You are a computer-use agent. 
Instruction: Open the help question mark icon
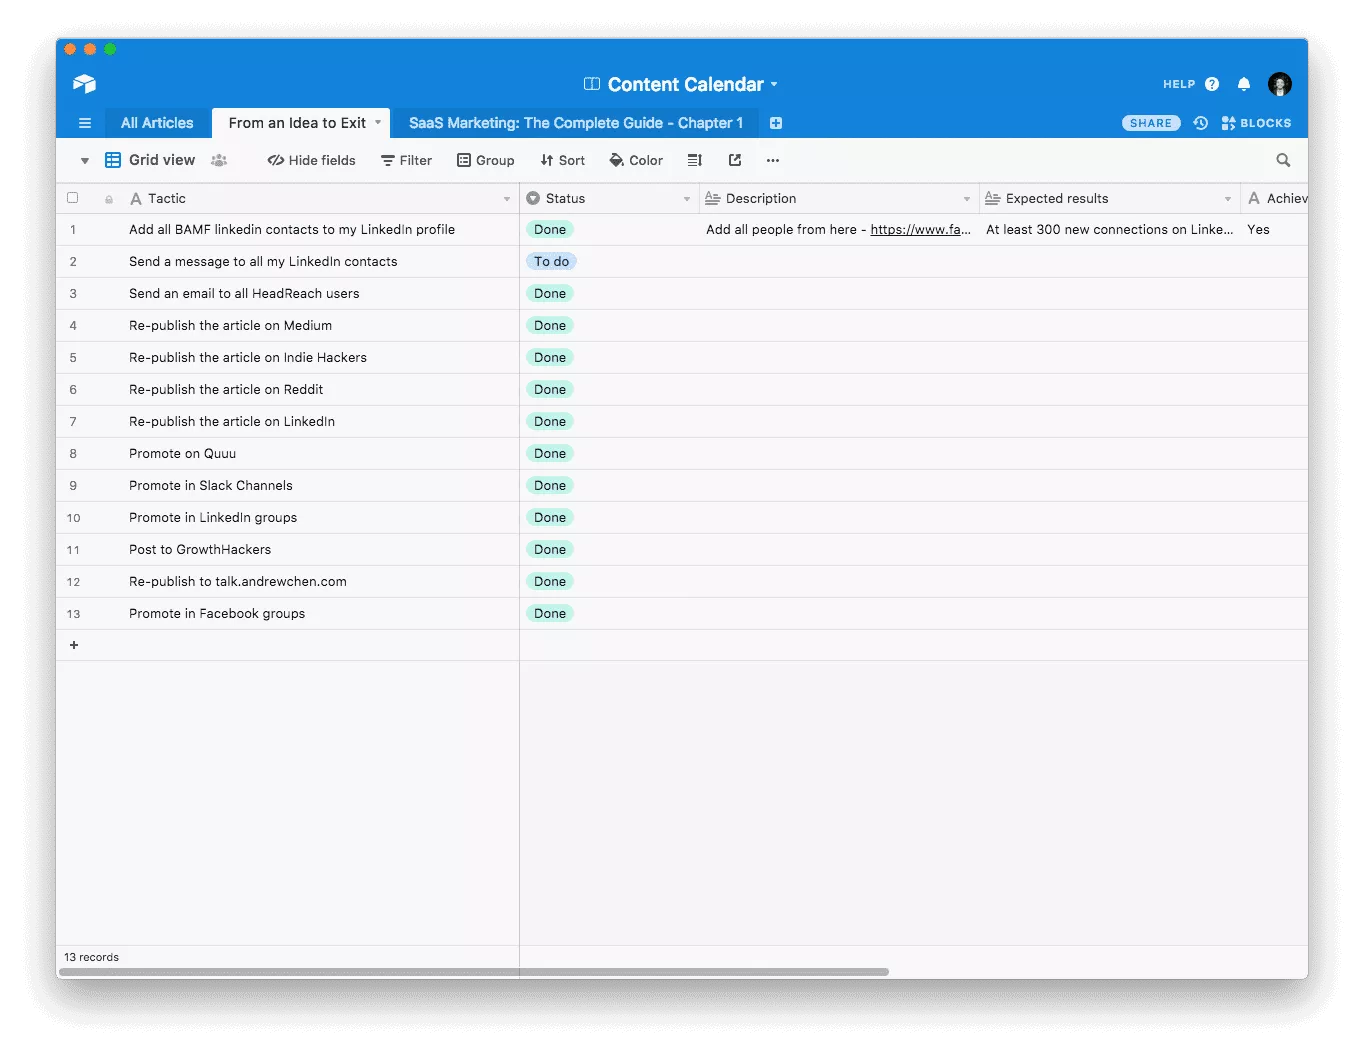coord(1212,84)
